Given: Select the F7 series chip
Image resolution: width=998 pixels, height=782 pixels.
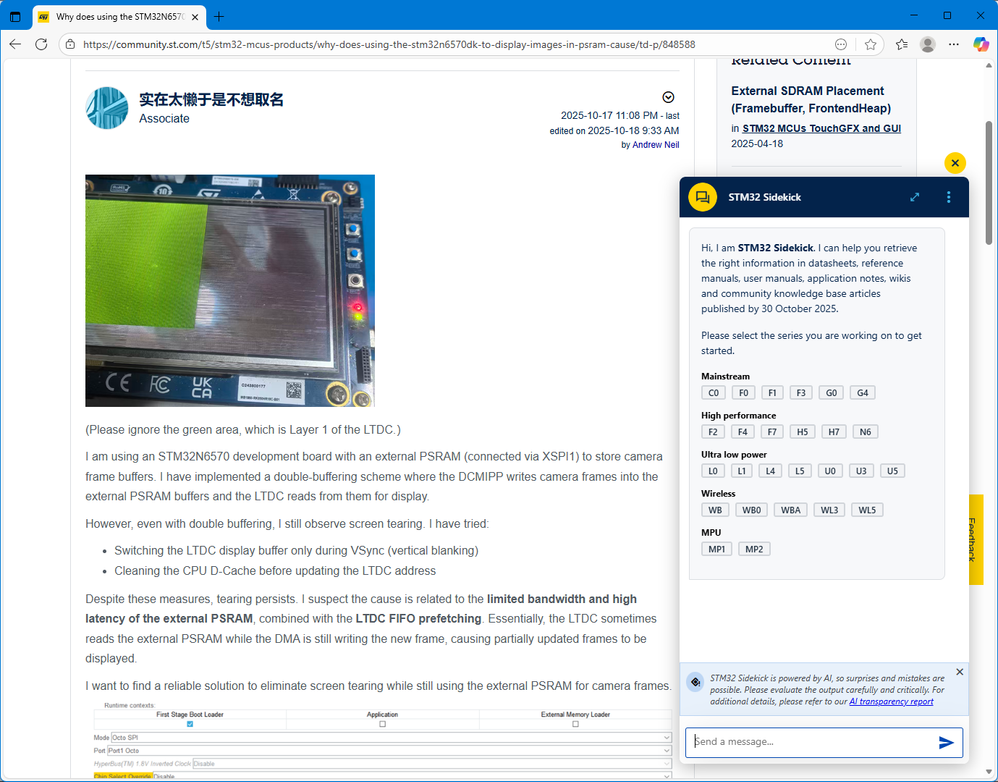Looking at the screenshot, I should pyautogui.click(x=772, y=432).
